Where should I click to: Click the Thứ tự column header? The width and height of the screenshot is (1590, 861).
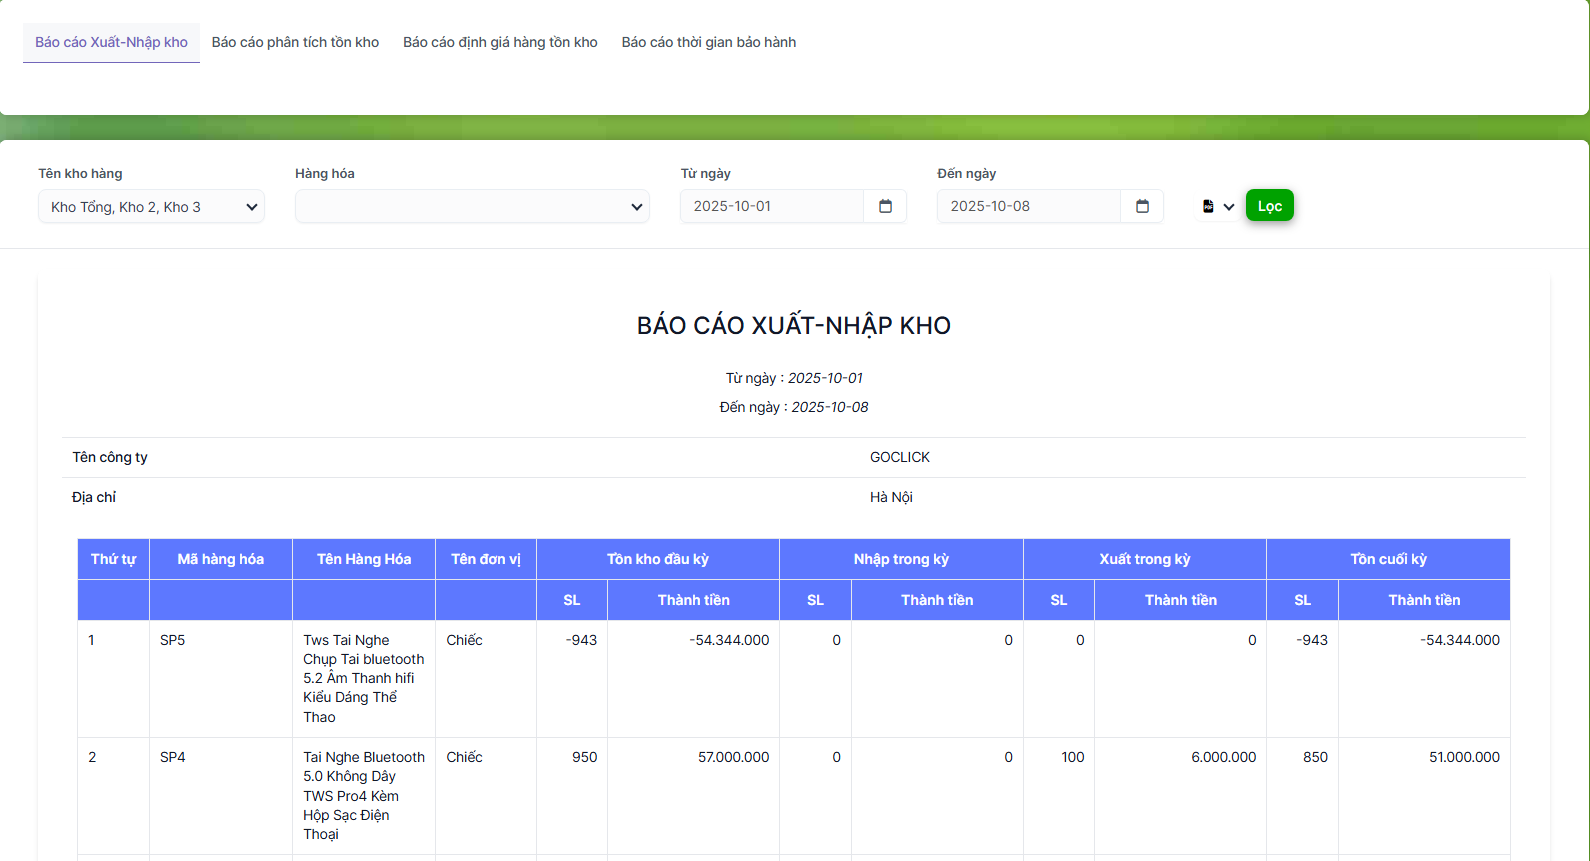coord(113,559)
